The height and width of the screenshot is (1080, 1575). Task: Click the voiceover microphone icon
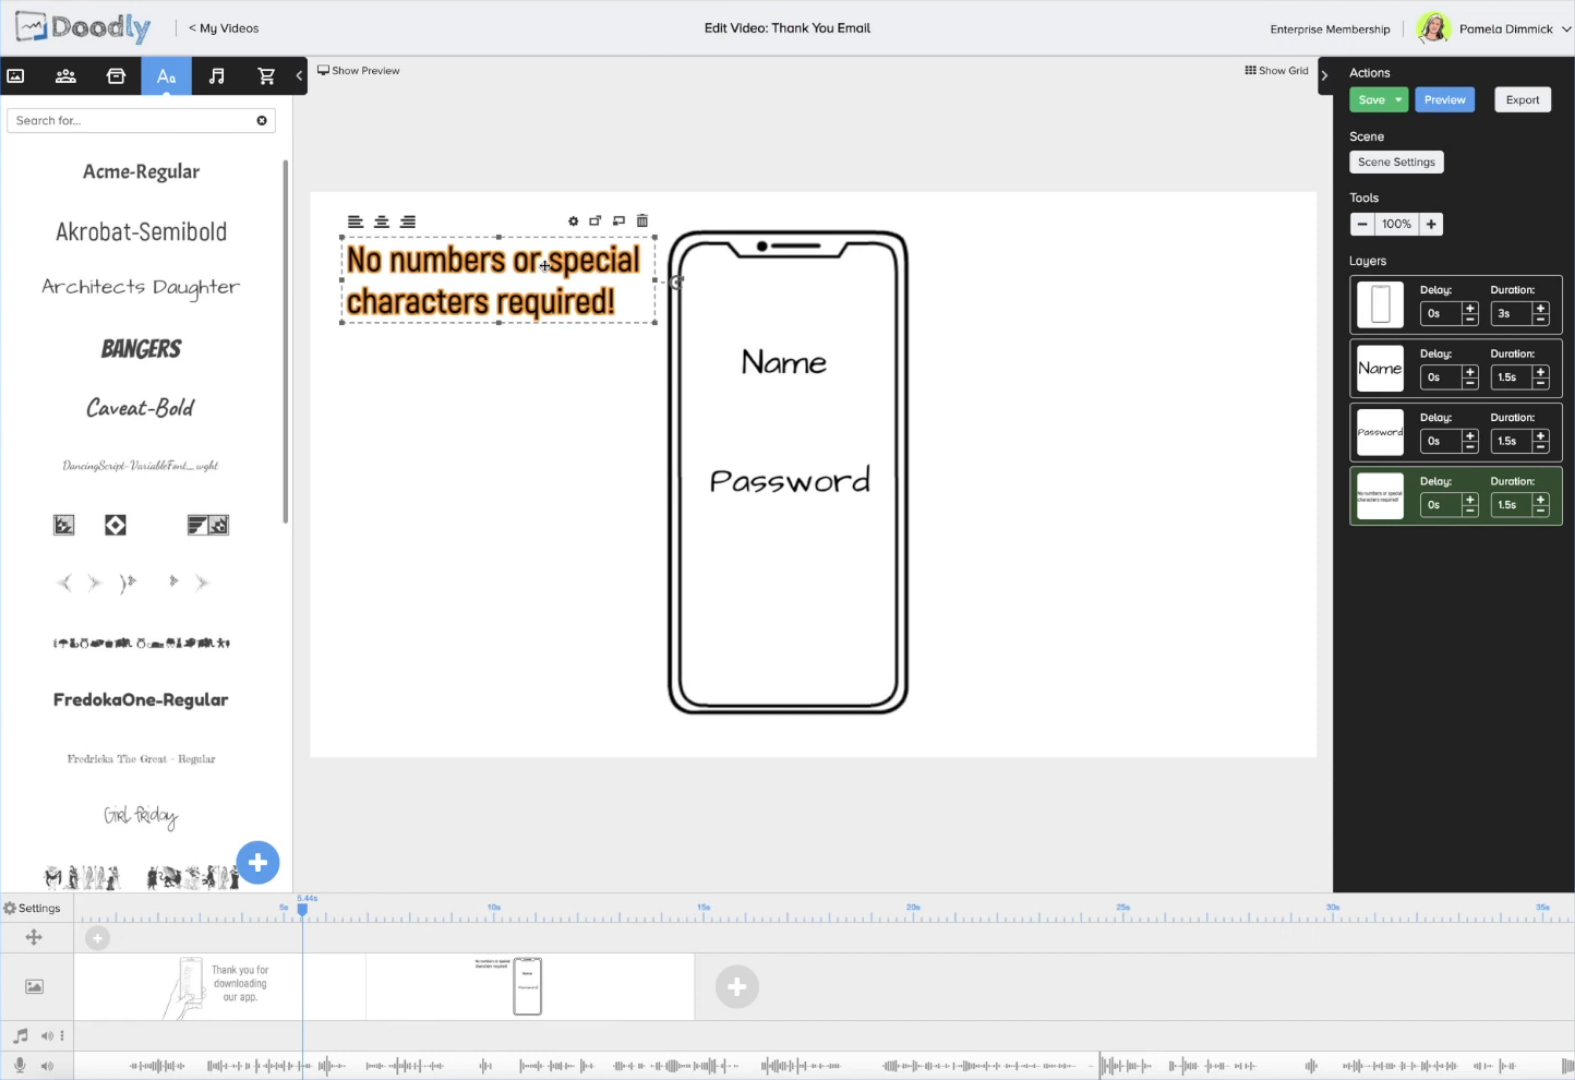pyautogui.click(x=20, y=1066)
